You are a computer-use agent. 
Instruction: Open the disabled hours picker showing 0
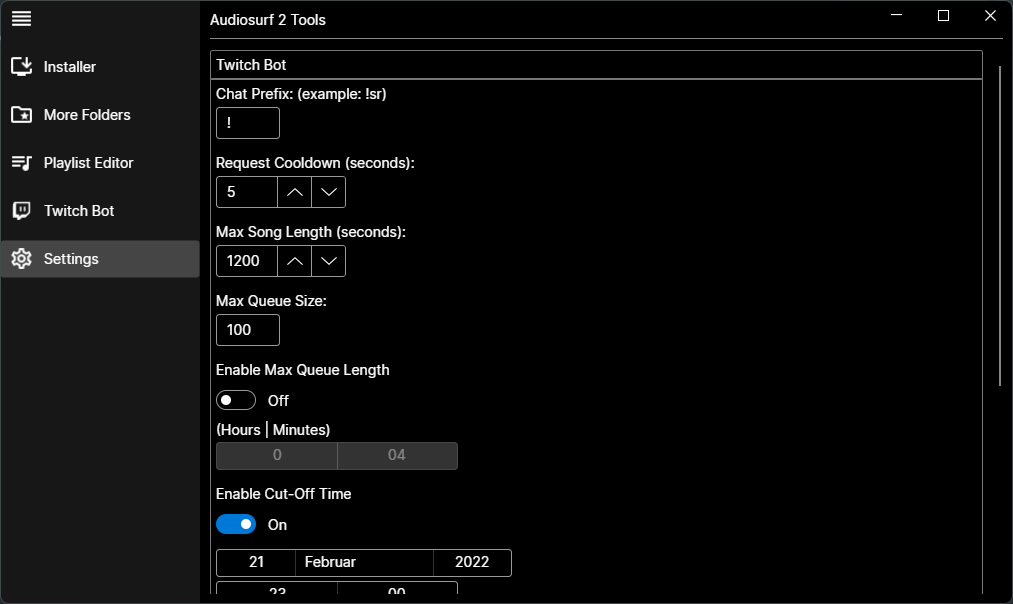pos(277,455)
